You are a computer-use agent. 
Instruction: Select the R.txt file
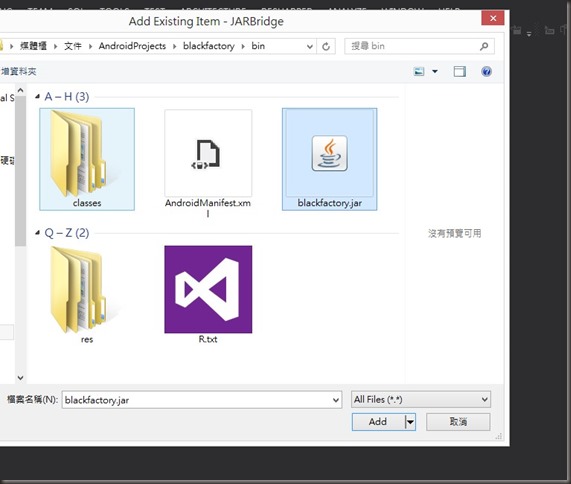[208, 295]
